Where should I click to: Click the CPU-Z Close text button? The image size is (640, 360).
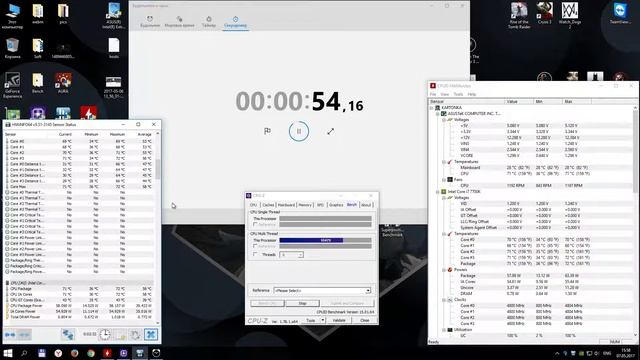[x=364, y=320]
